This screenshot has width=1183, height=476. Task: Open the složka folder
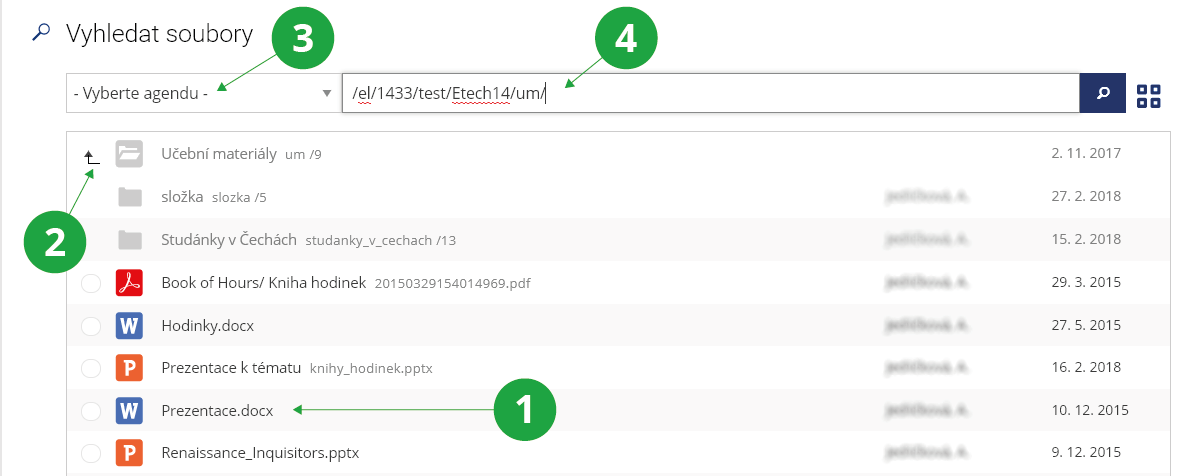pos(183,197)
